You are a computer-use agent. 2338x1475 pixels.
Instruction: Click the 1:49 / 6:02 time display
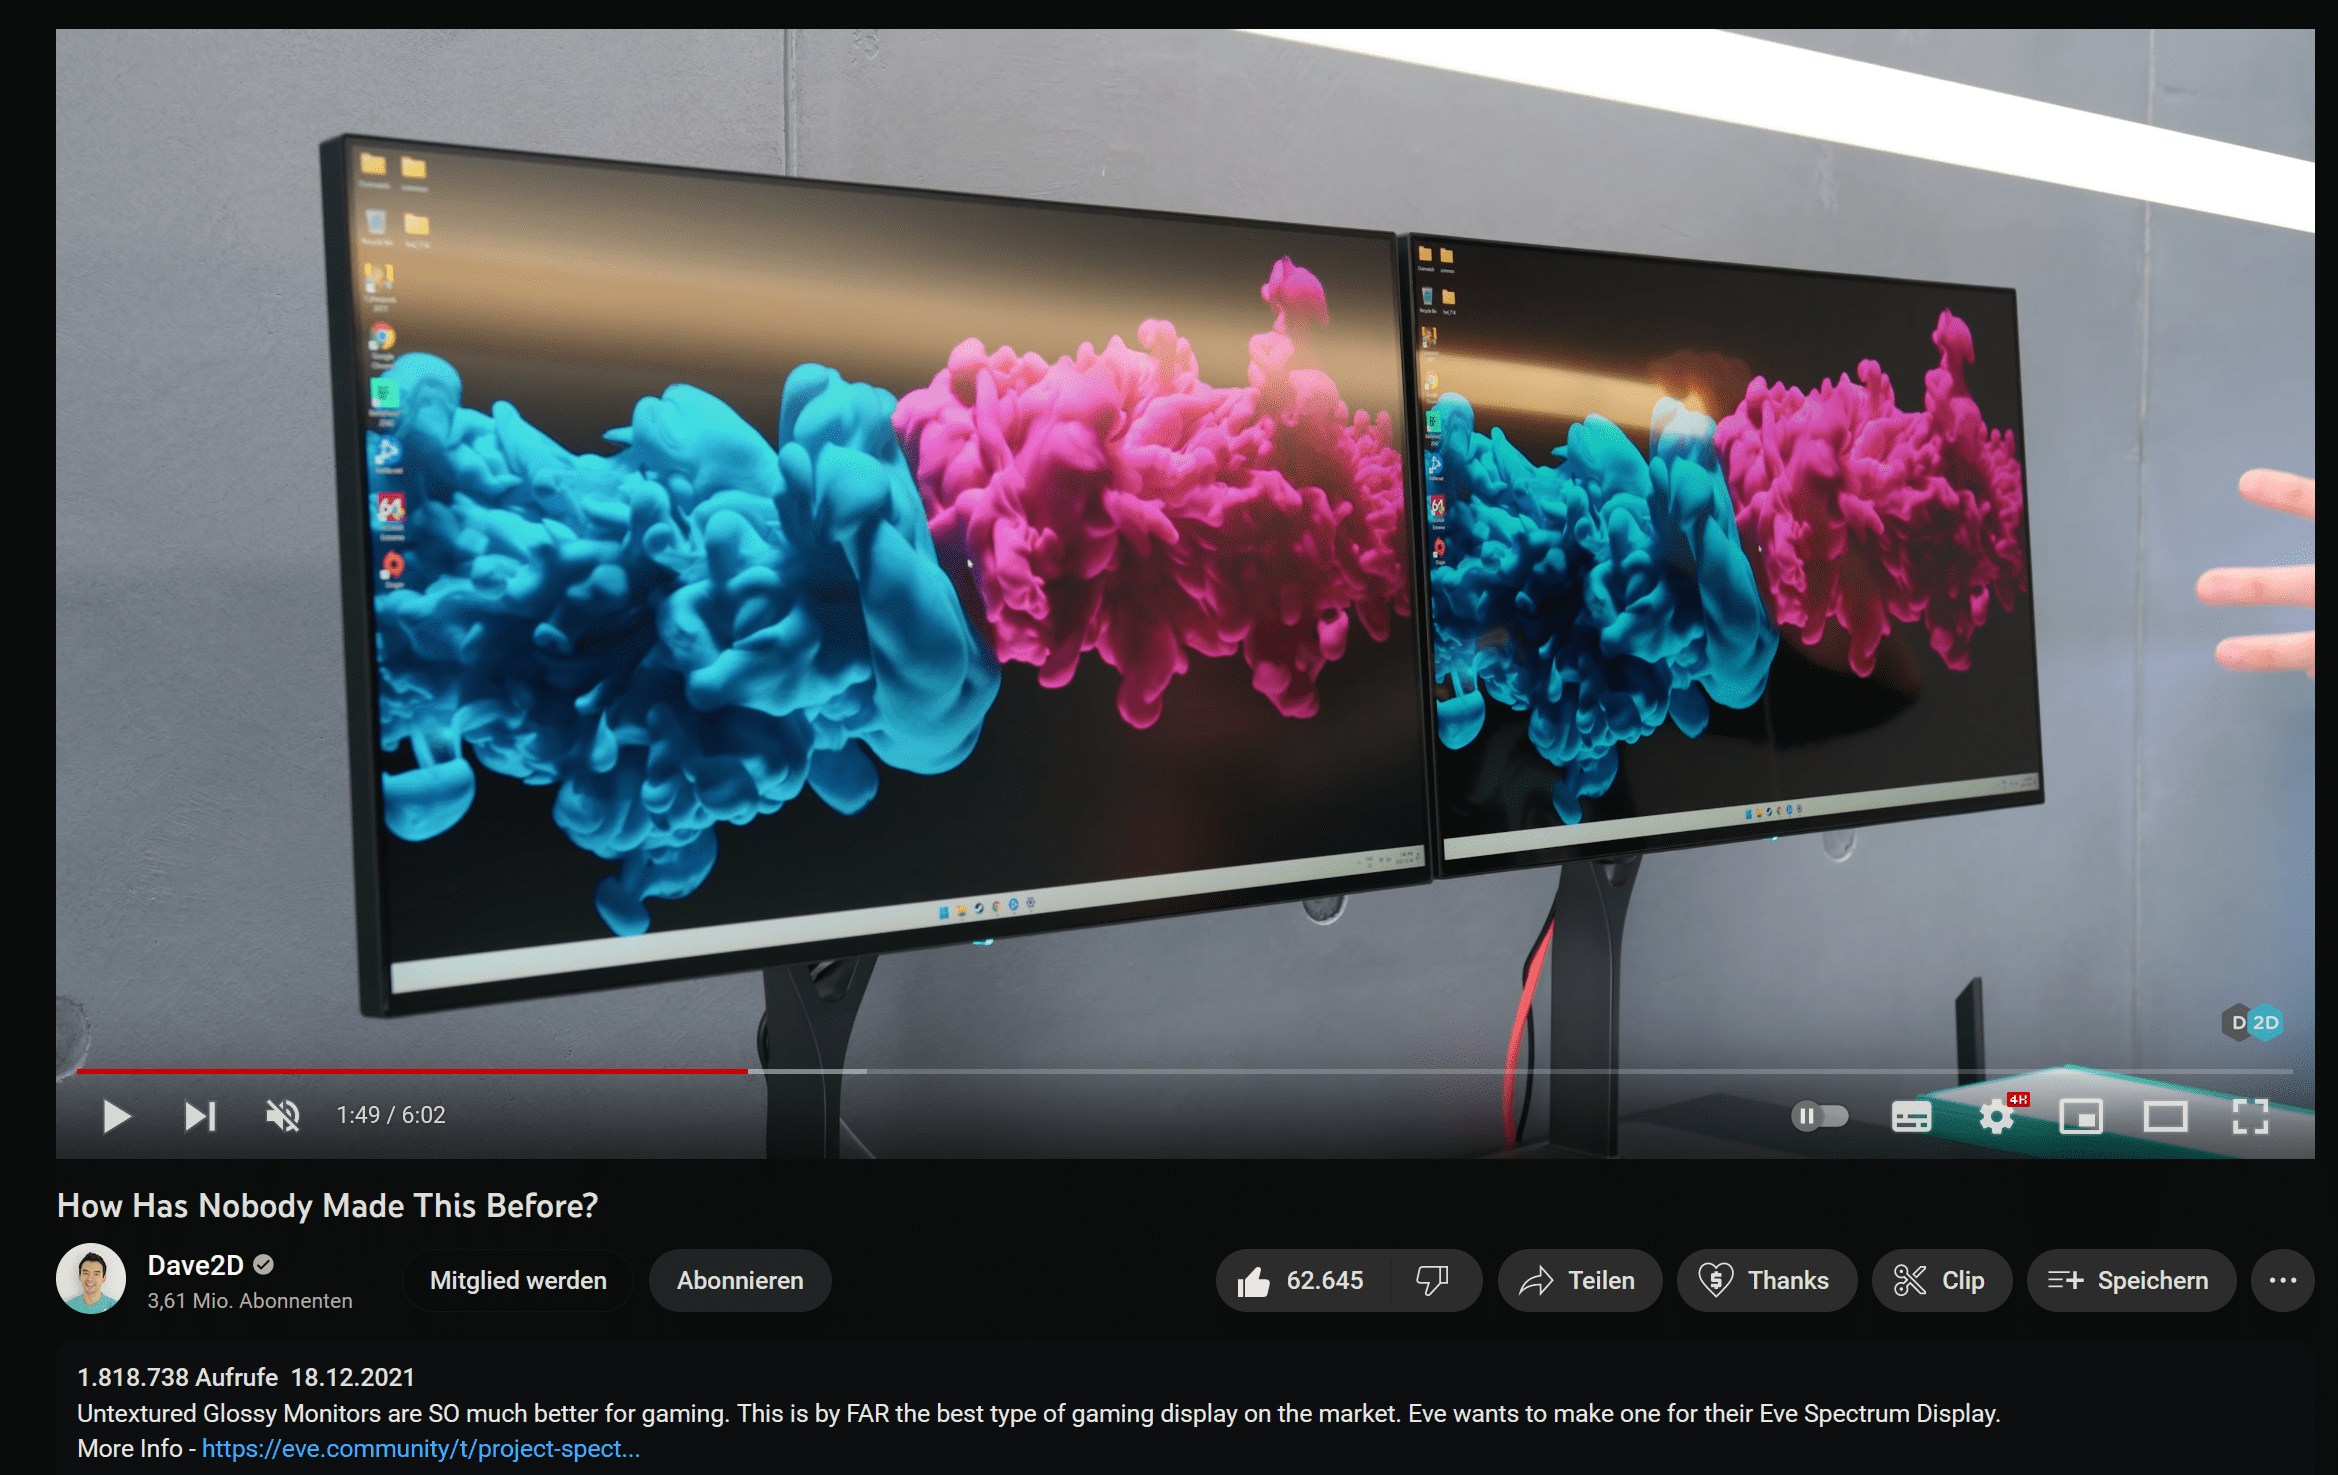tap(391, 1115)
